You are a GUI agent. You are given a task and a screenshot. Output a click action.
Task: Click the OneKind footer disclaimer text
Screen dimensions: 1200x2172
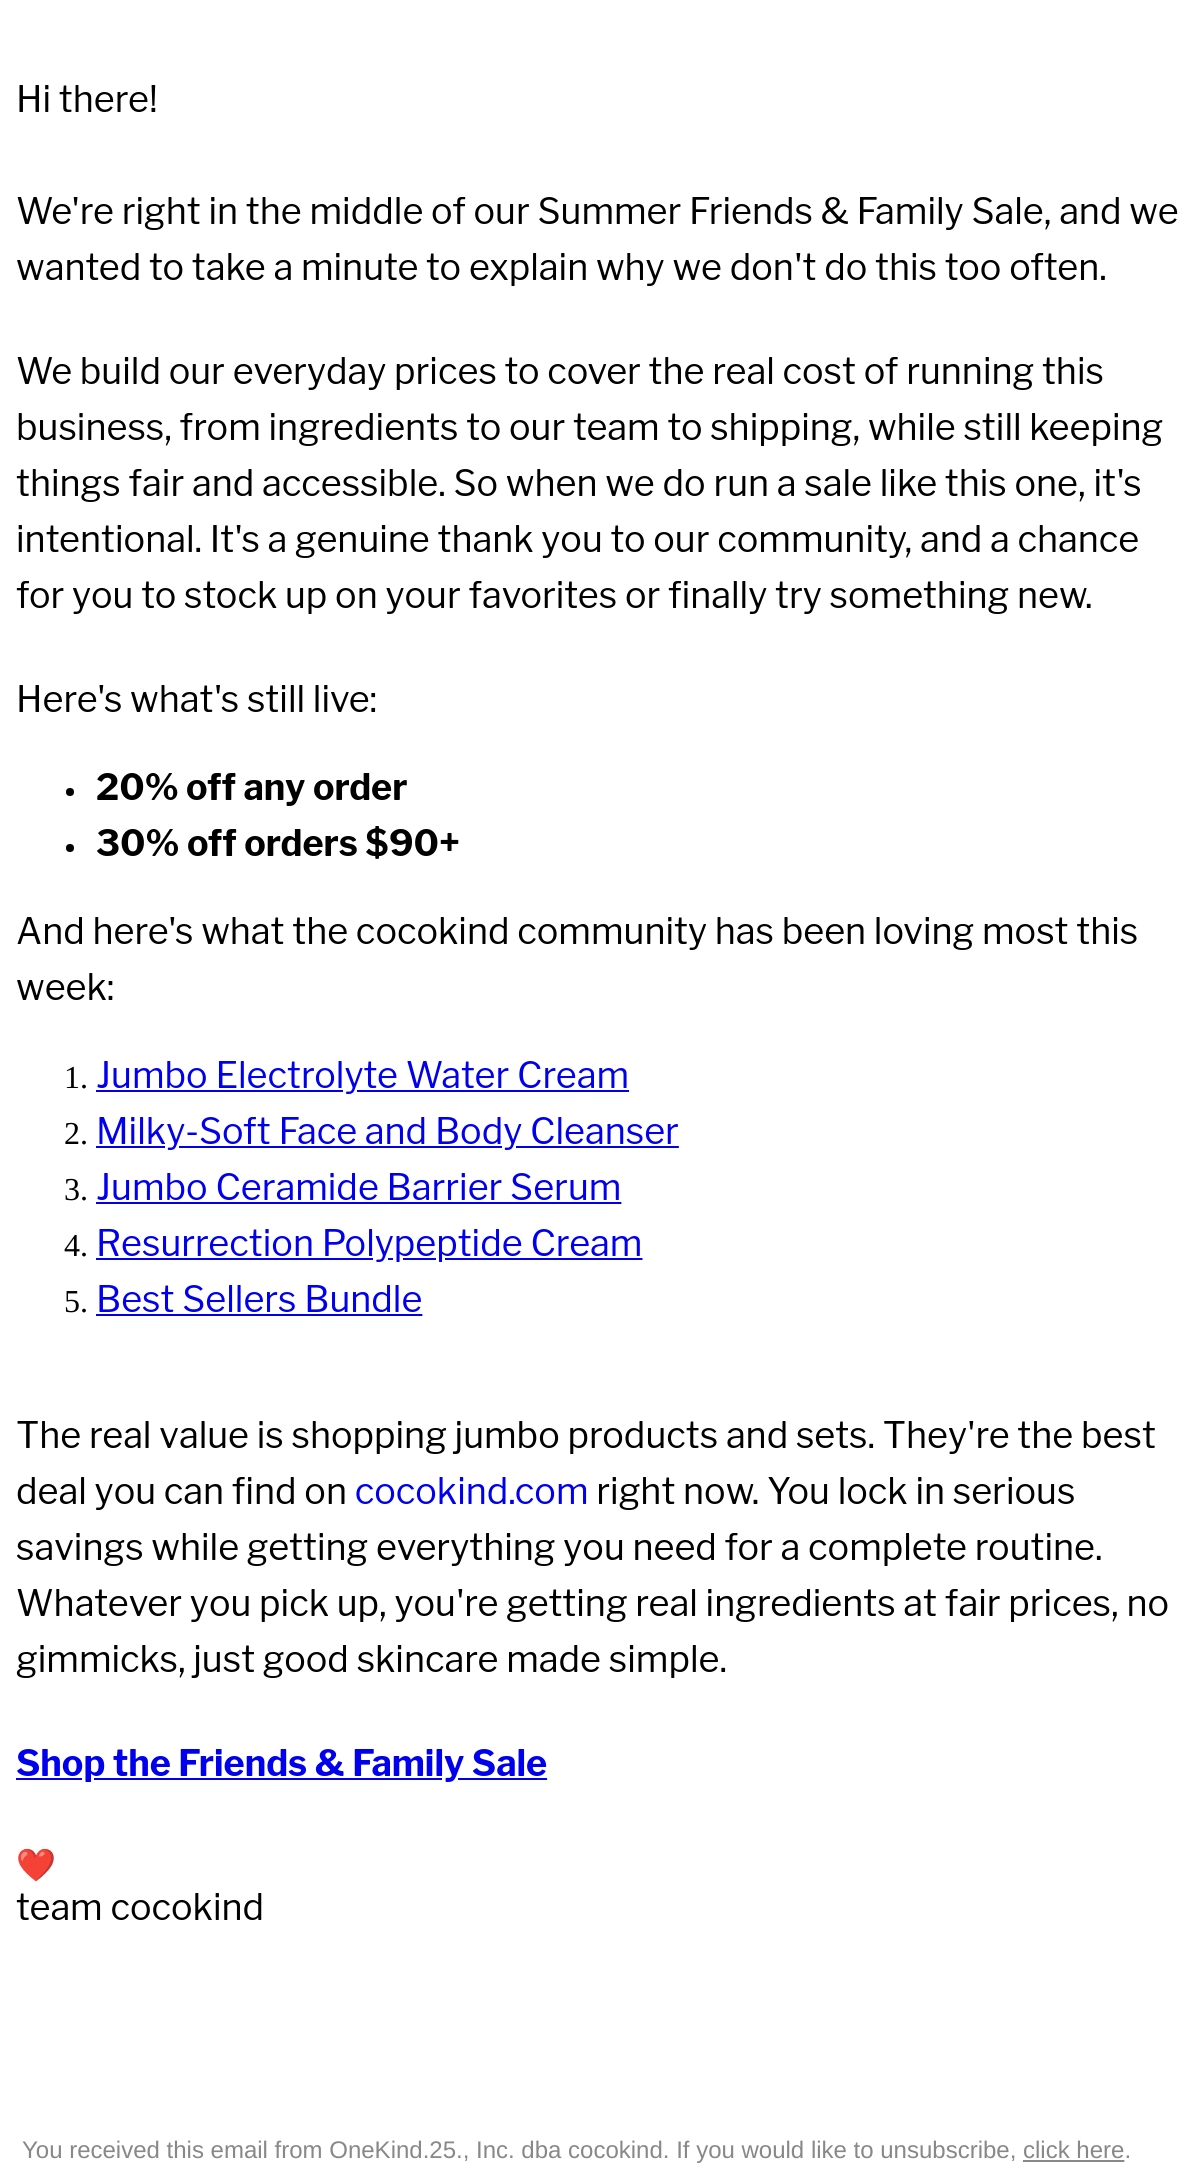519,2150
